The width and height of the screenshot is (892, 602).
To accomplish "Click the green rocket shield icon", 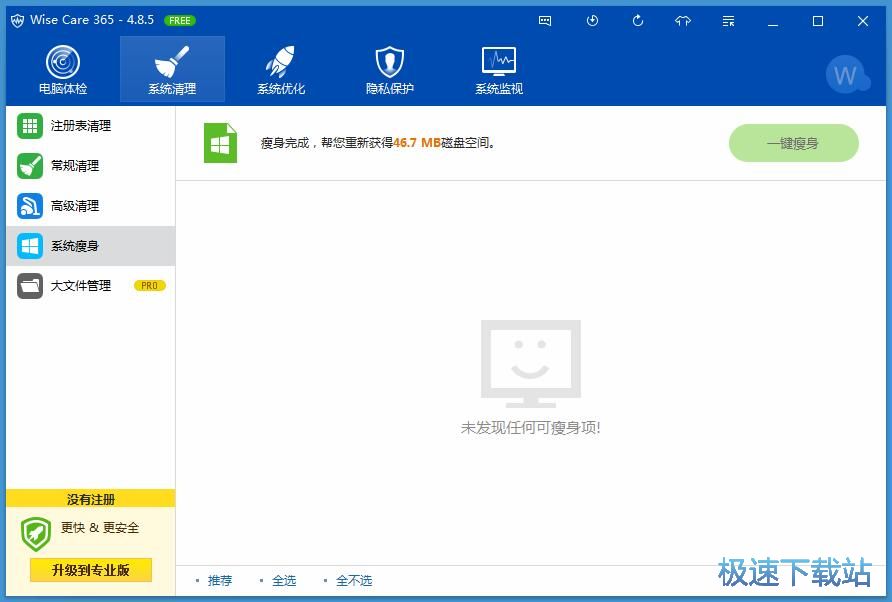I will coord(36,534).
